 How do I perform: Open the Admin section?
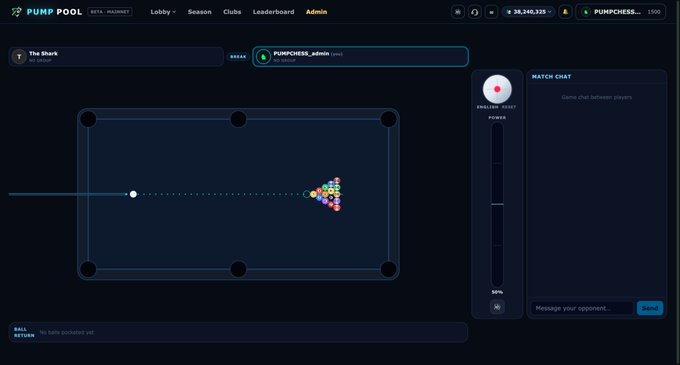click(x=316, y=12)
